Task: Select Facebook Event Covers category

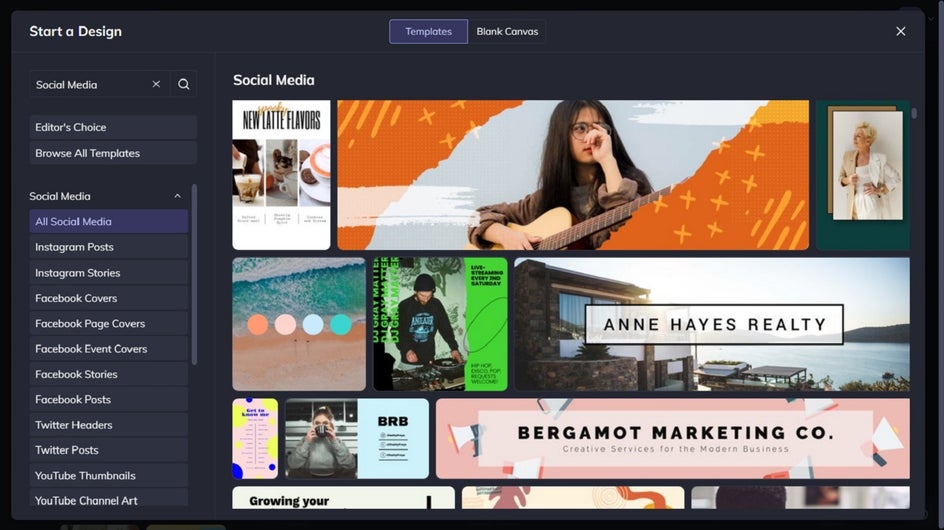Action: pyautogui.click(x=108, y=349)
